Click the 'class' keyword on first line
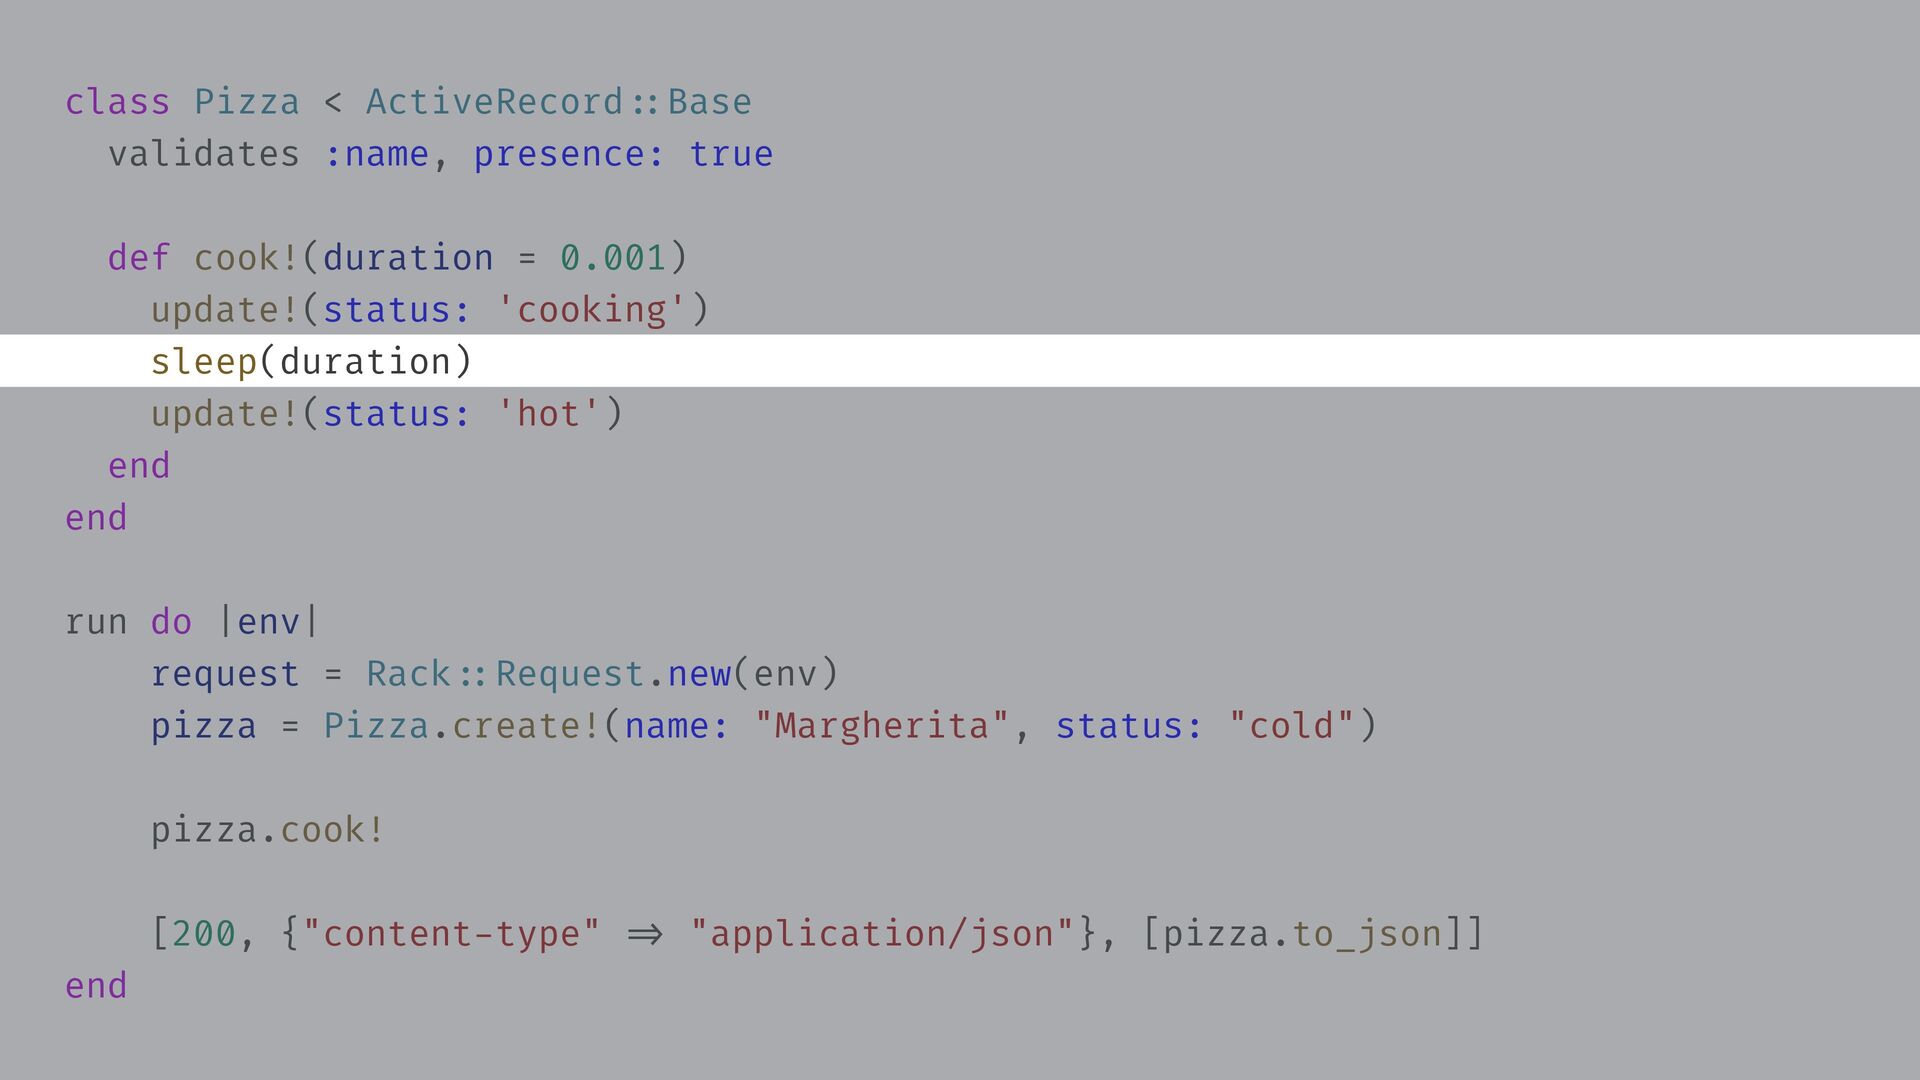 [x=117, y=102]
